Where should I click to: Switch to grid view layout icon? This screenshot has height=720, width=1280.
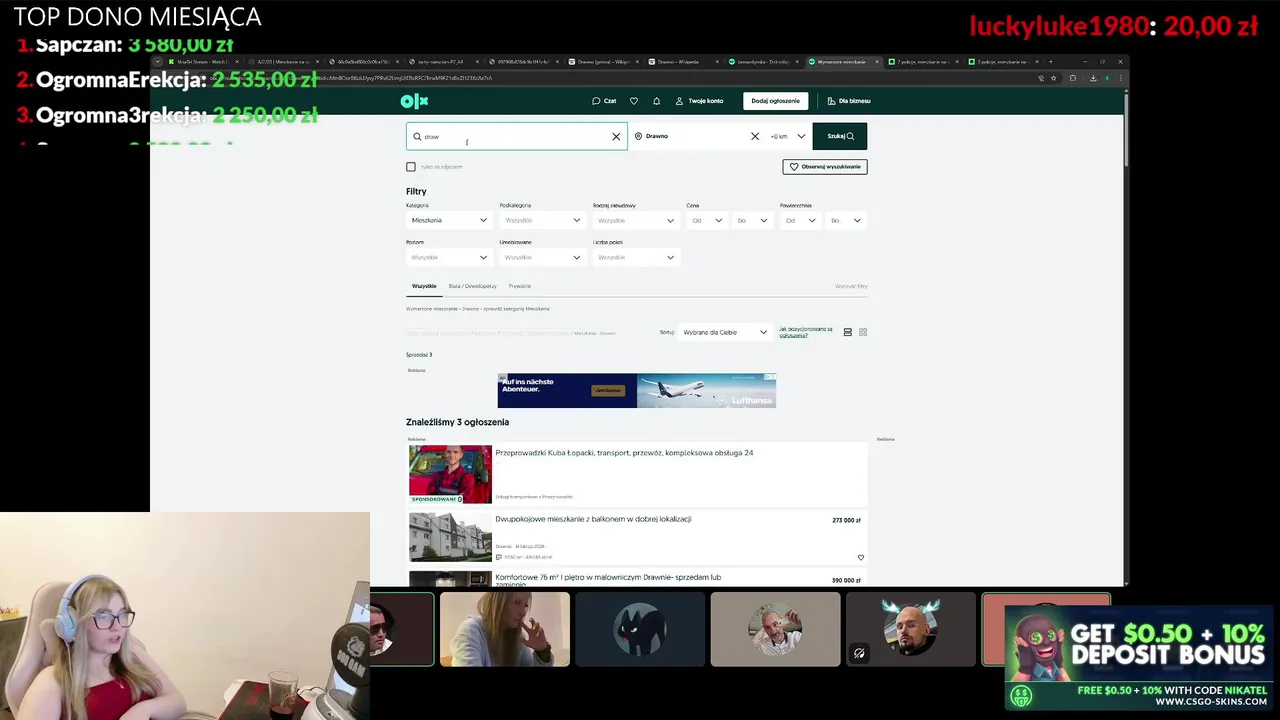863,332
